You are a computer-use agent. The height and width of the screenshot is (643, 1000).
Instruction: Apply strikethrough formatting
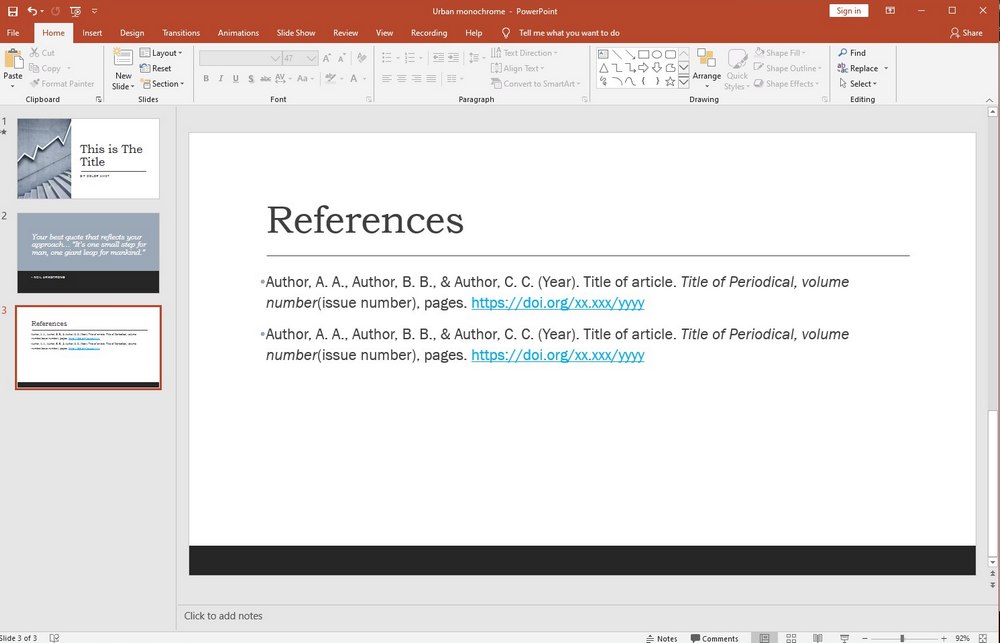tap(265, 78)
